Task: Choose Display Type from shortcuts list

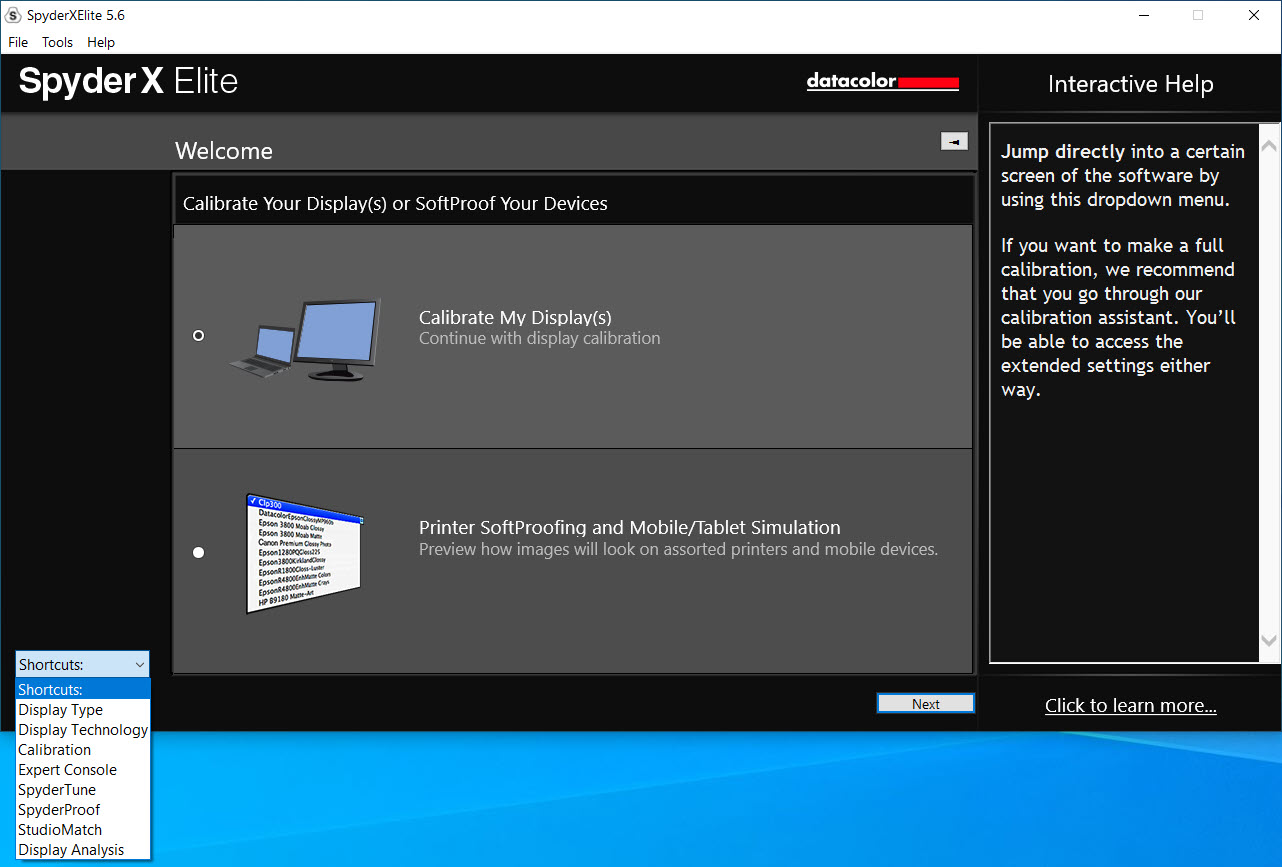Action: [x=83, y=709]
